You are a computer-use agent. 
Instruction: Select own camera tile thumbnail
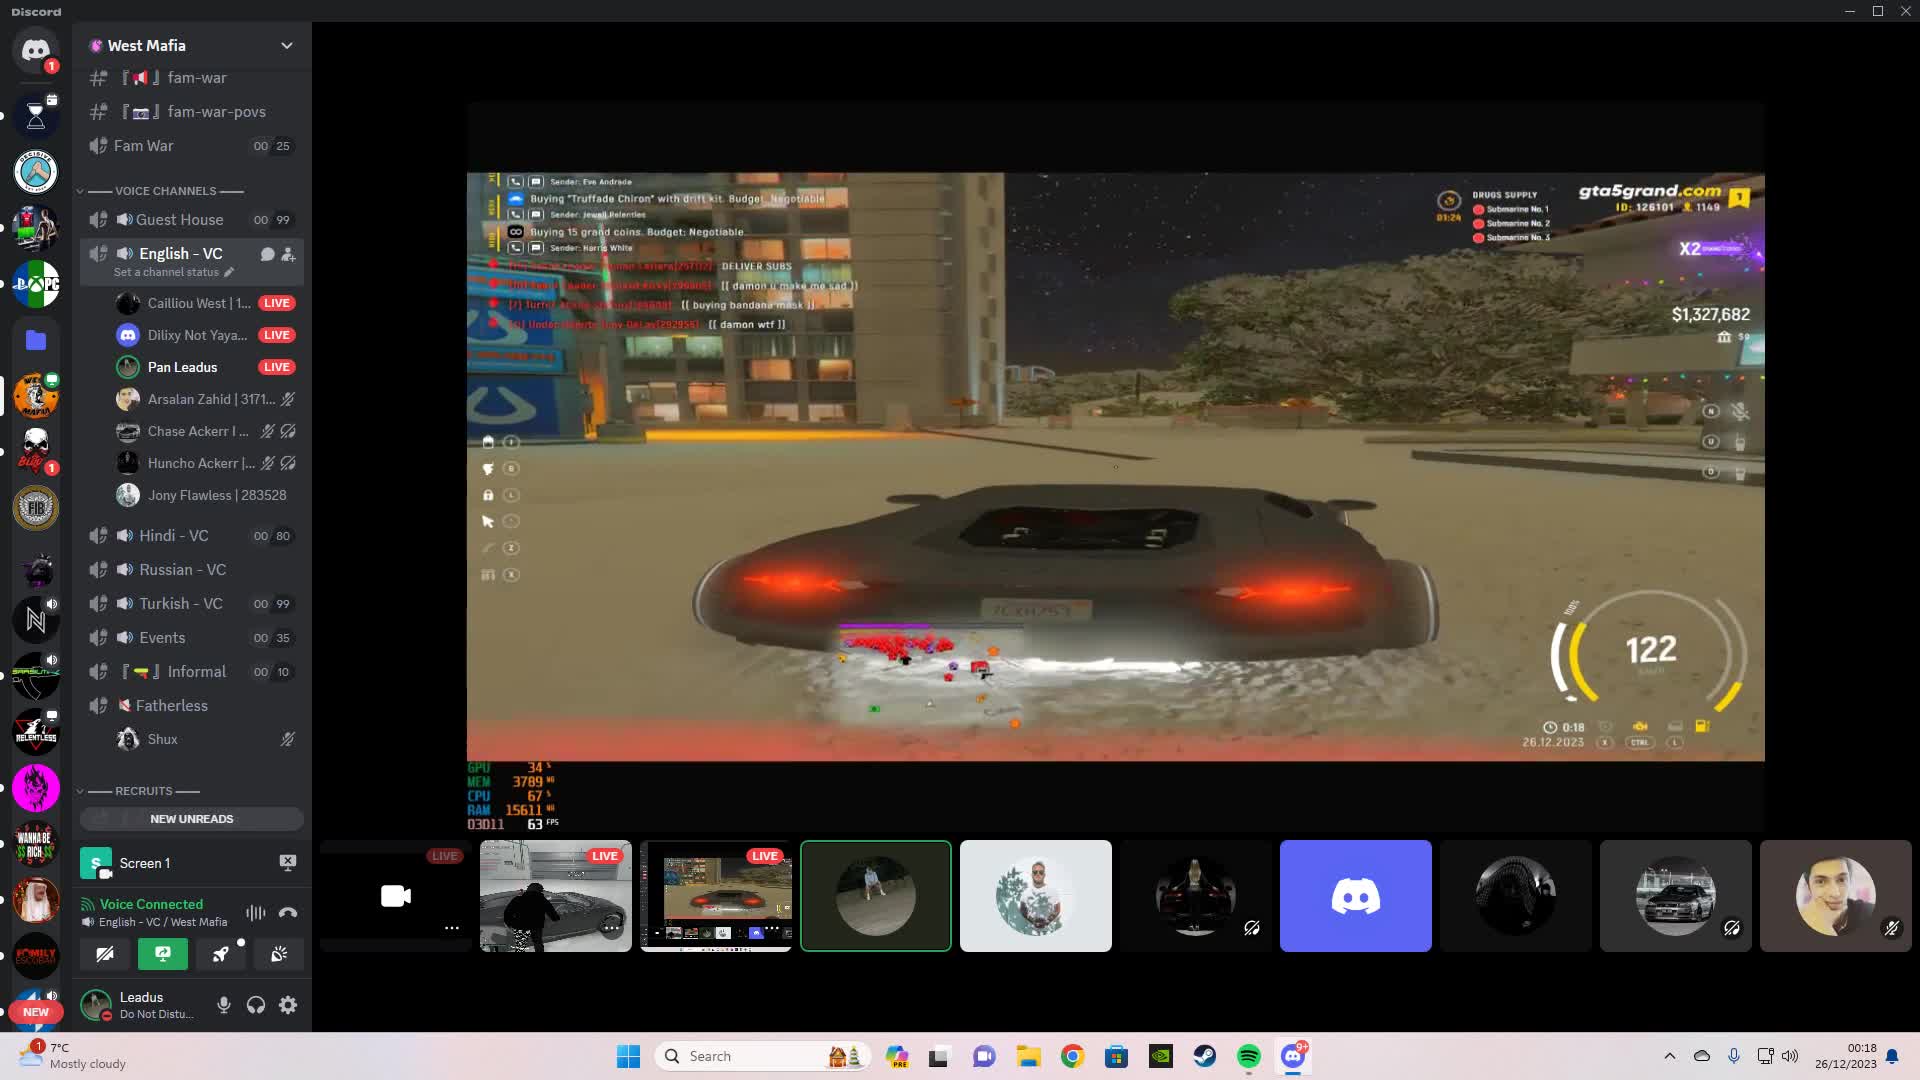(396, 896)
